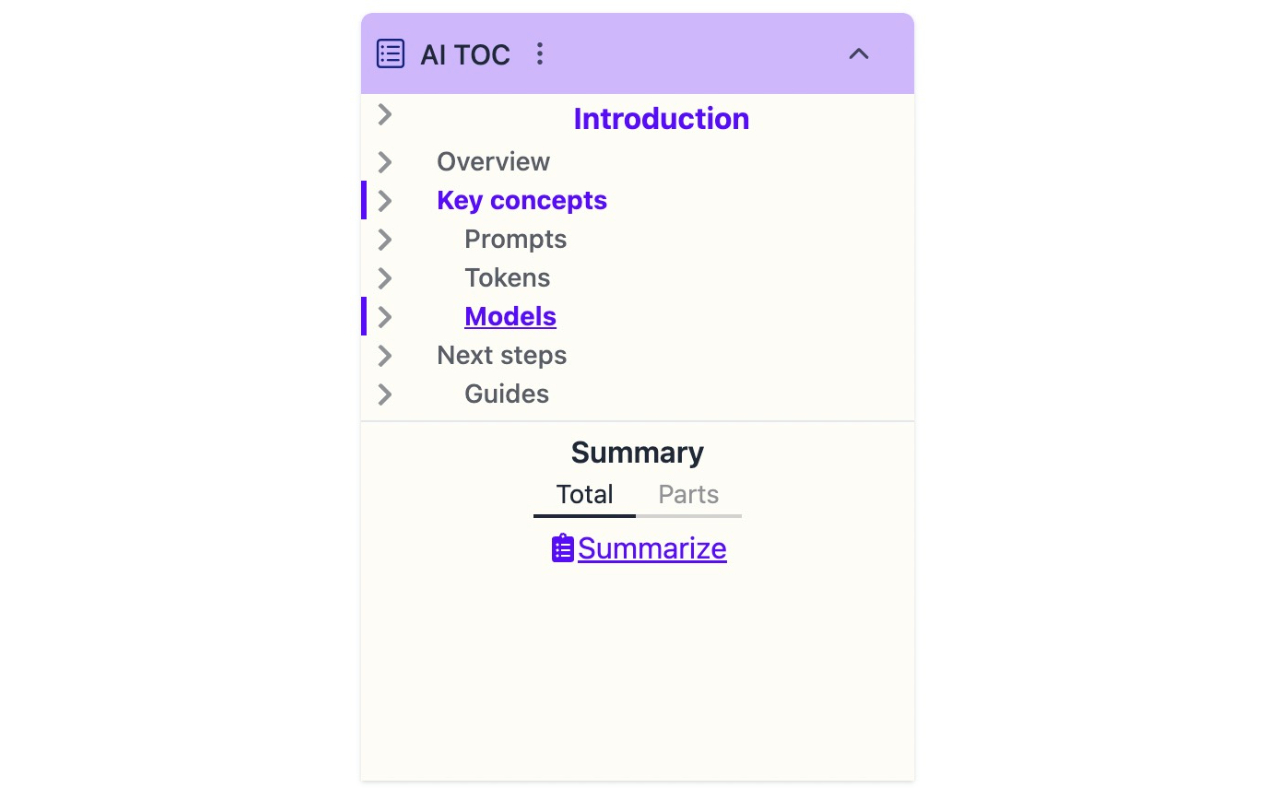Toggle the Key concepts chevron

point(385,201)
